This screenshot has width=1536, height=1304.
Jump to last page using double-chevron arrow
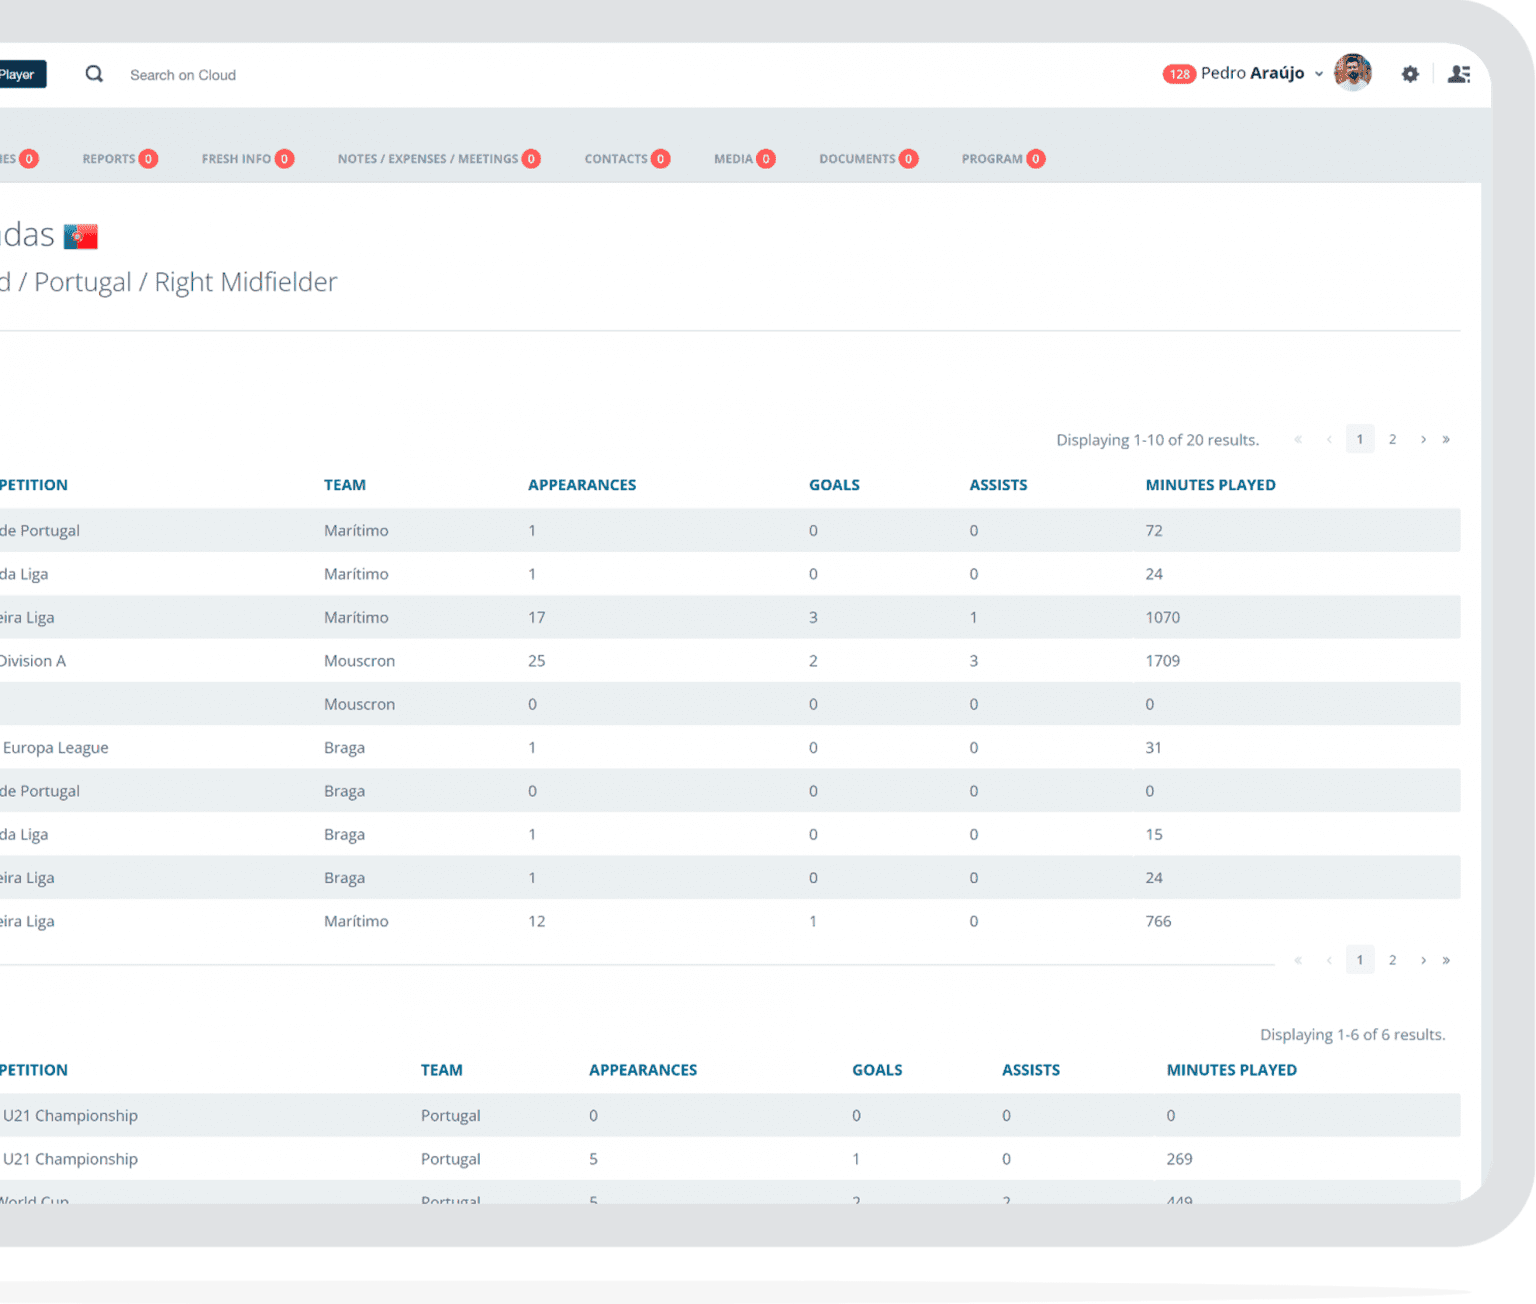1446,439
